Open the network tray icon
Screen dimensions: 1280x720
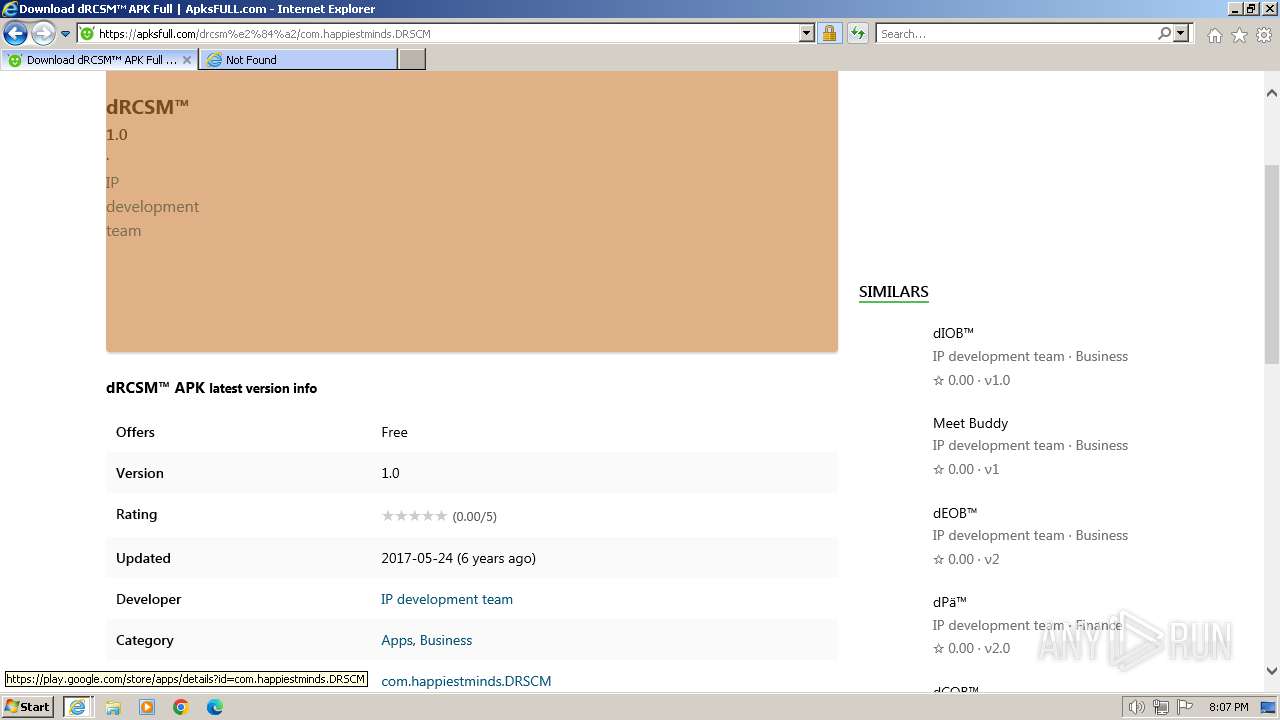pyautogui.click(x=1161, y=707)
